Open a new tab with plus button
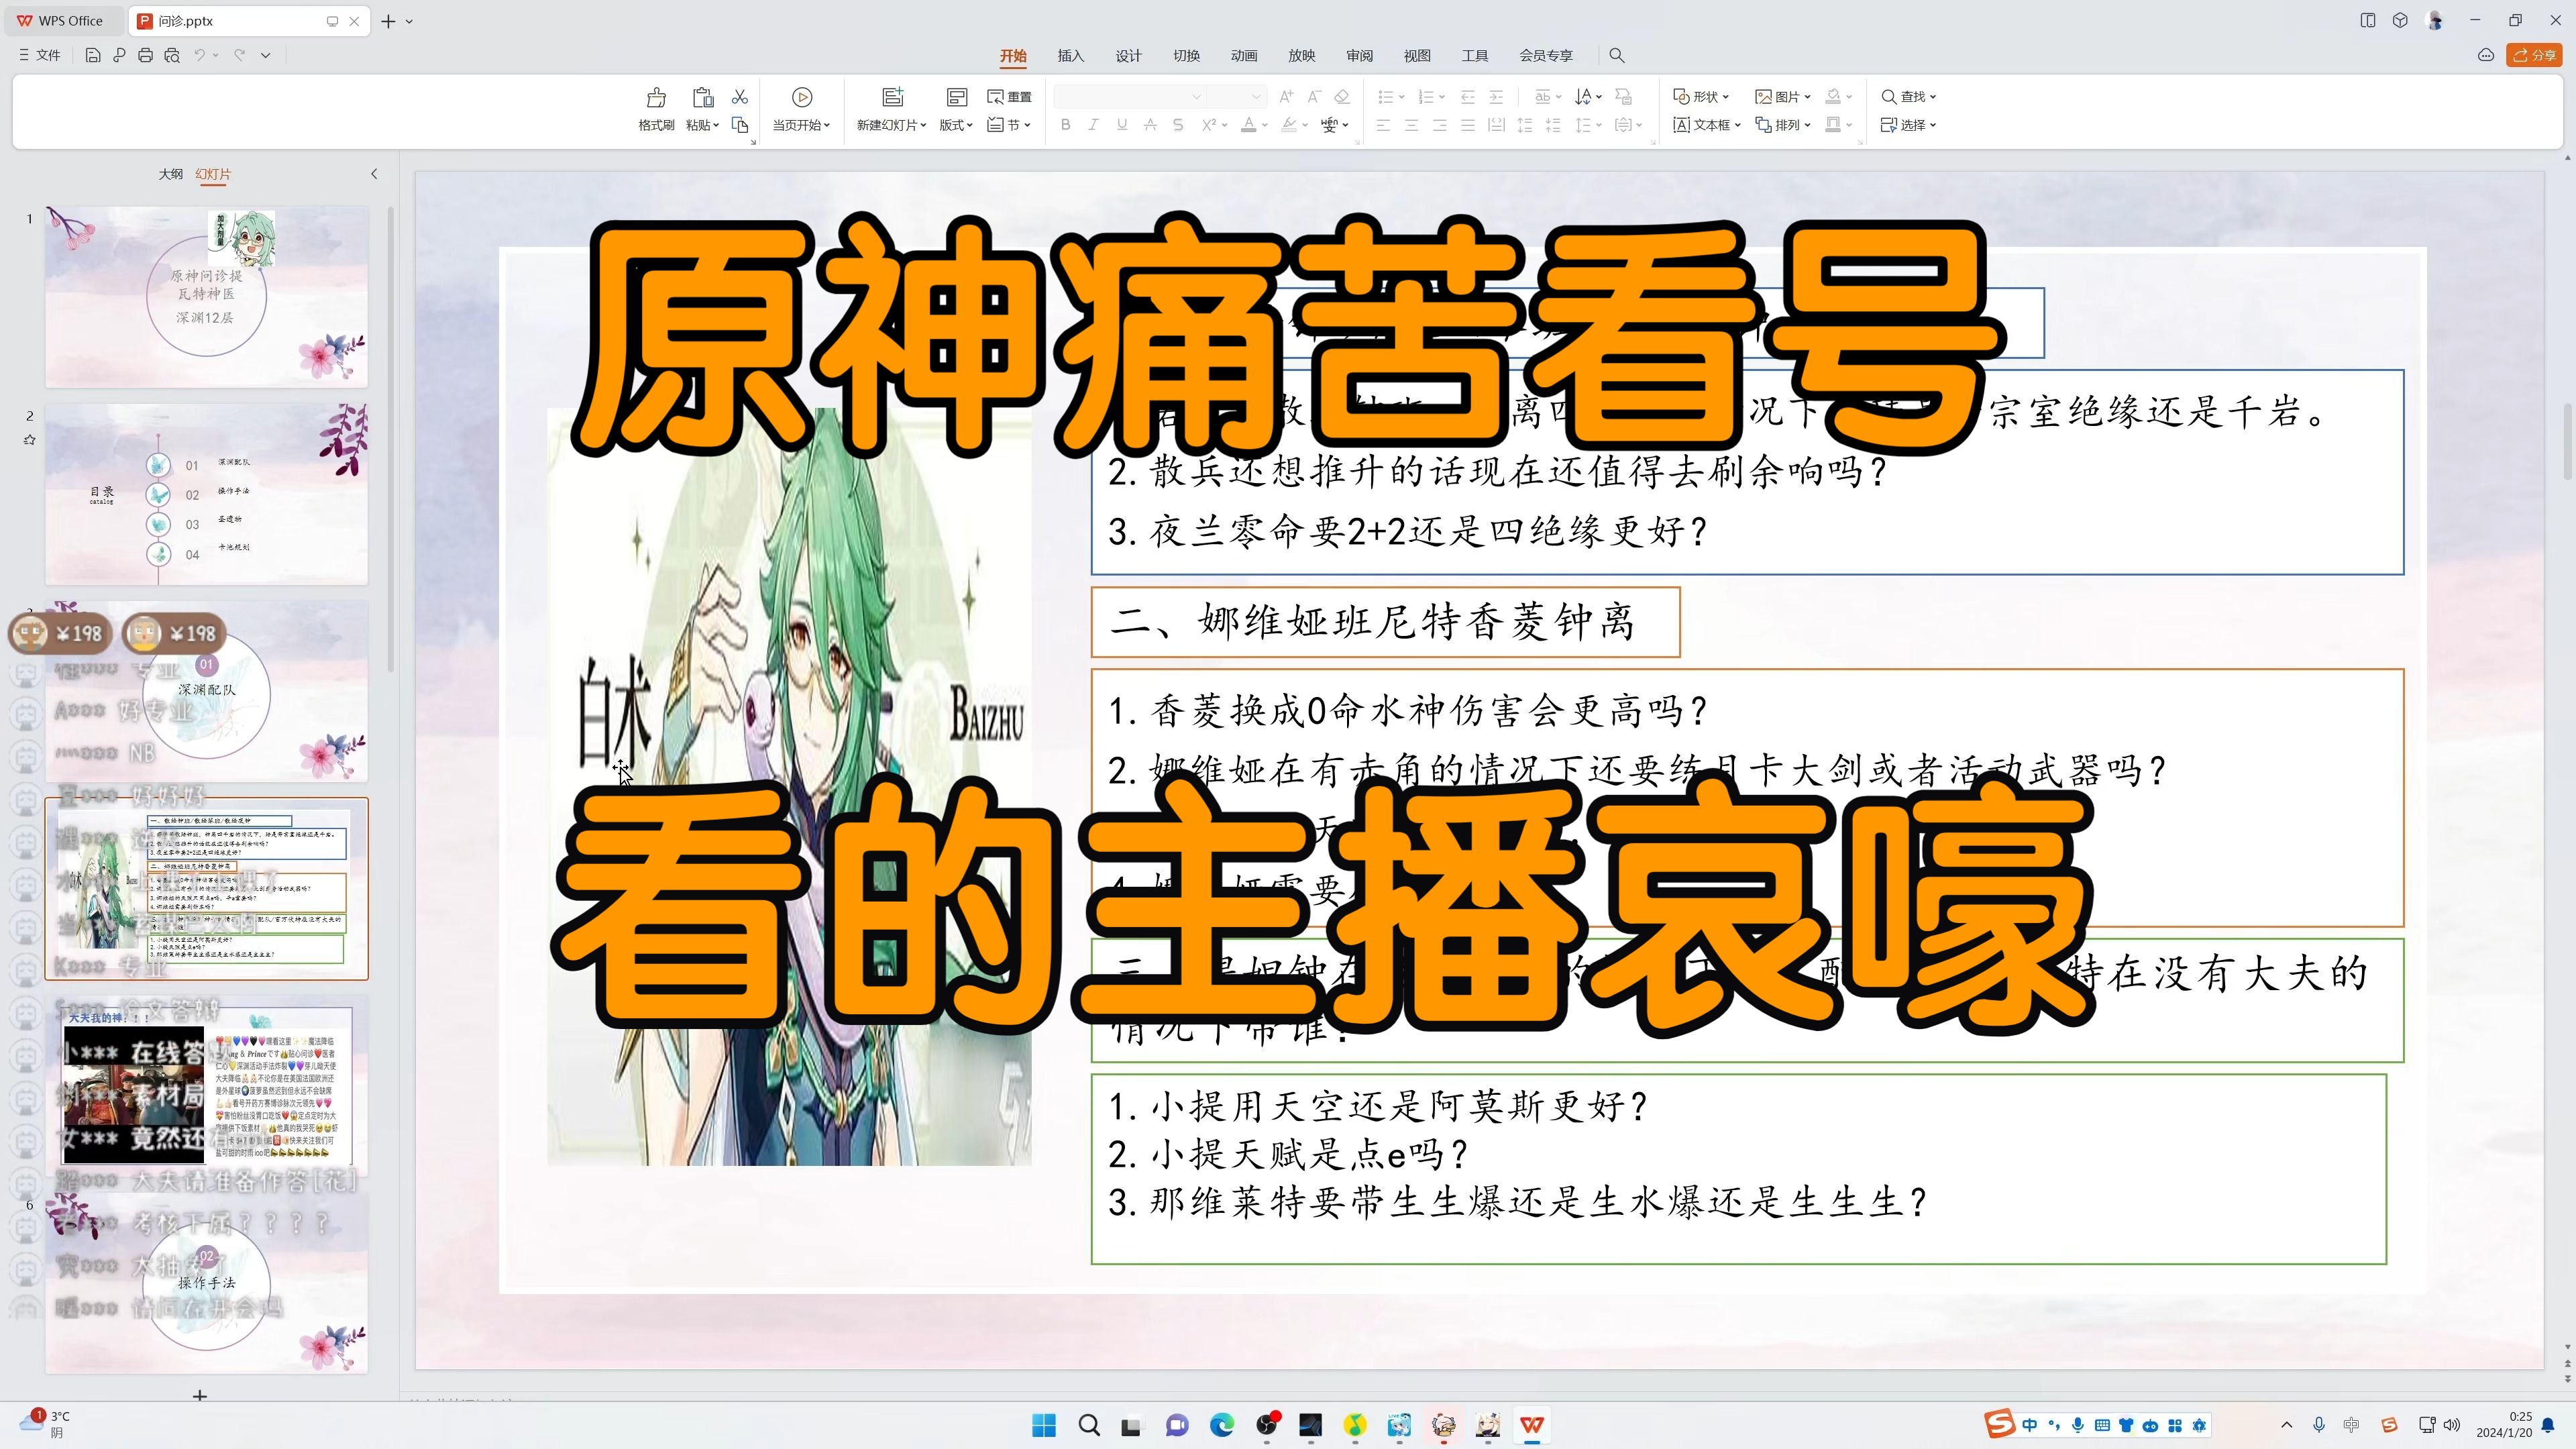 tap(388, 21)
